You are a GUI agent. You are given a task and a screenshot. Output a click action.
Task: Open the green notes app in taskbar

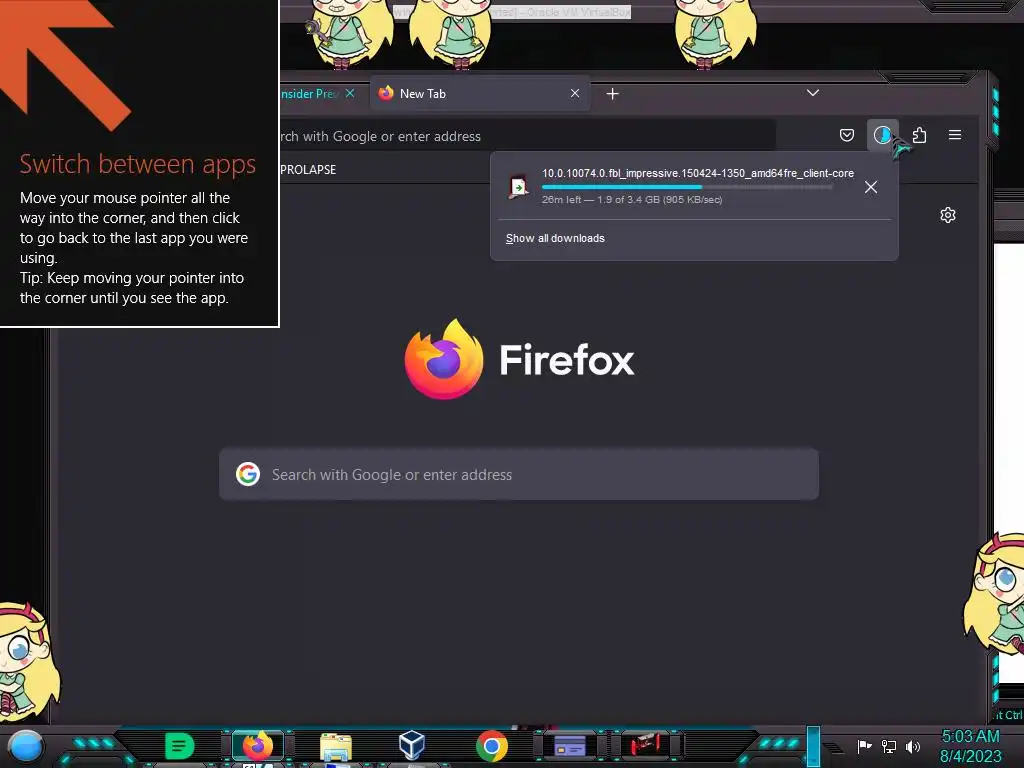click(179, 745)
